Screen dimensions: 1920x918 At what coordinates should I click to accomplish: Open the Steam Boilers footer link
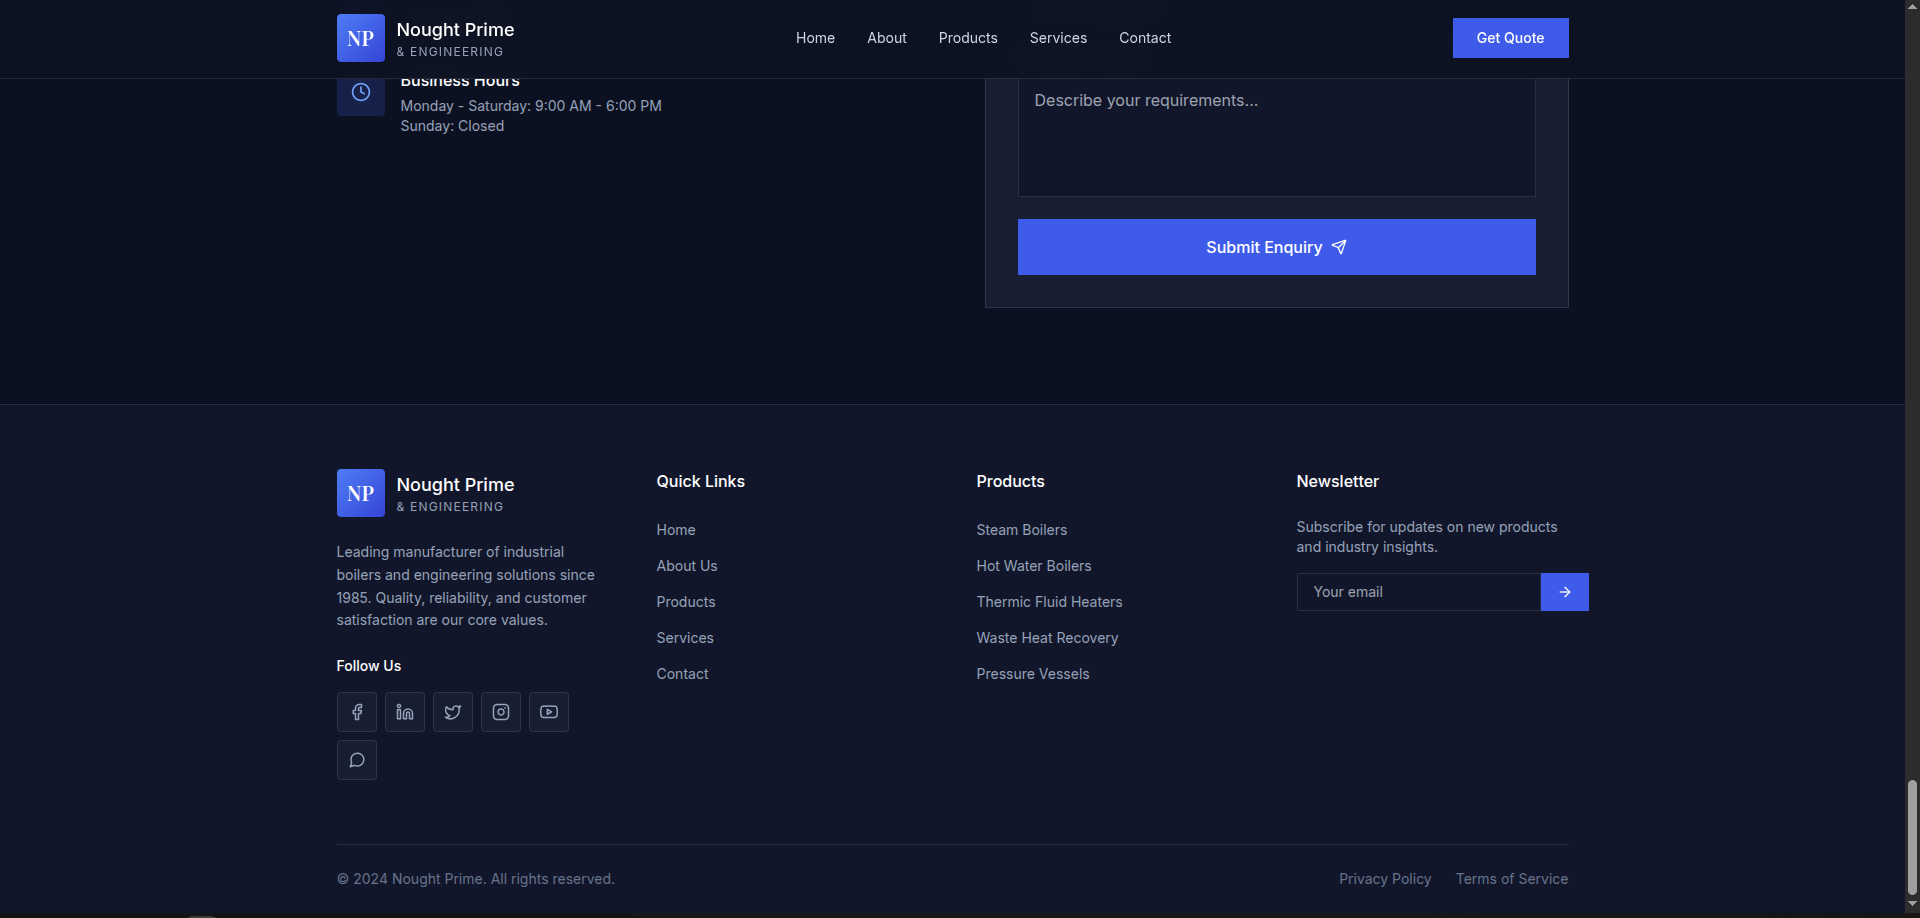click(1021, 530)
